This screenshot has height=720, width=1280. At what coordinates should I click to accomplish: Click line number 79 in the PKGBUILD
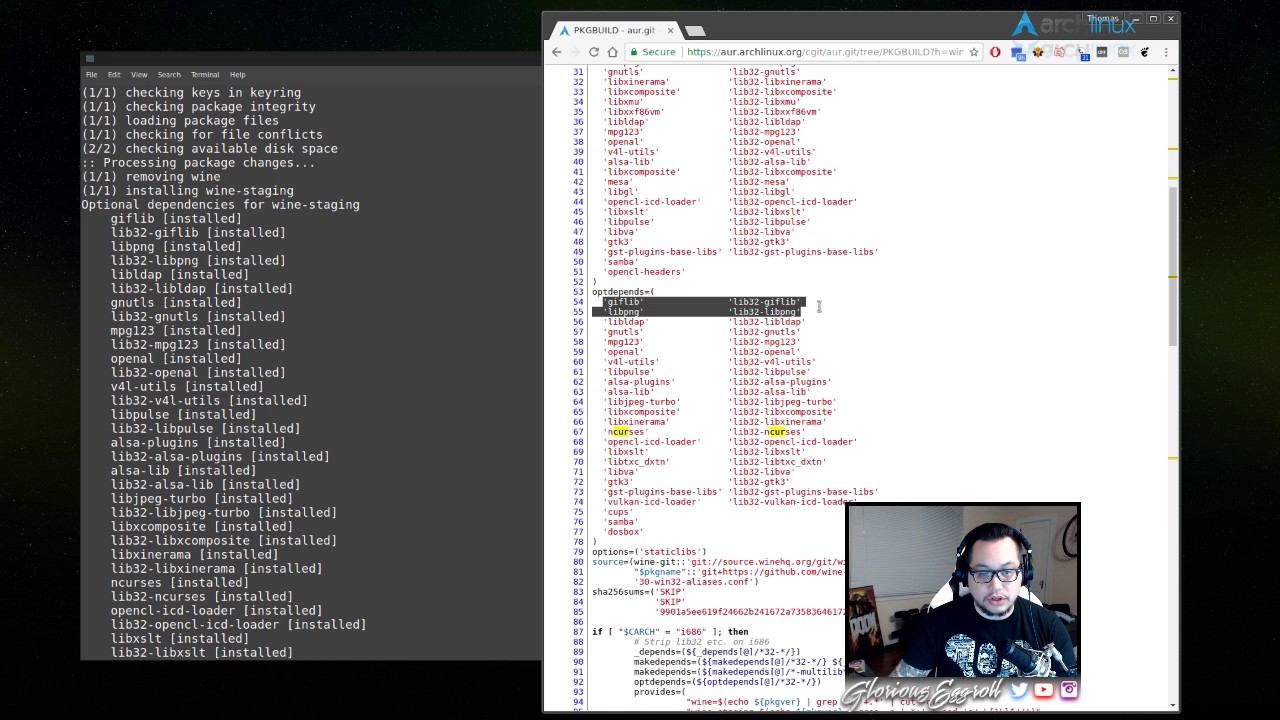point(578,552)
